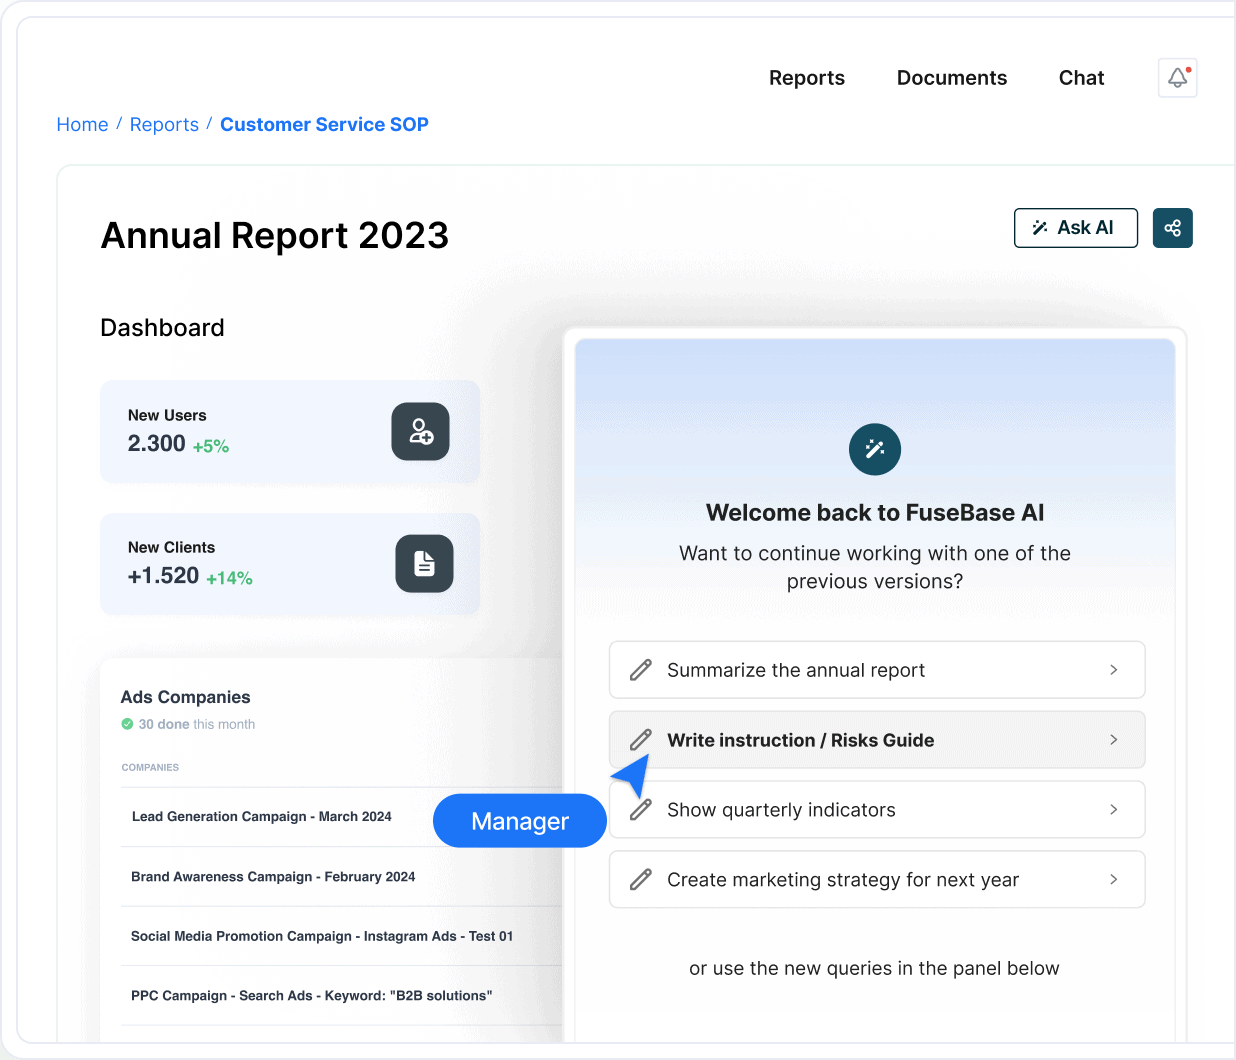Select Summarize the annual report suggestion
This screenshot has height=1060, width=1236.
[877, 670]
